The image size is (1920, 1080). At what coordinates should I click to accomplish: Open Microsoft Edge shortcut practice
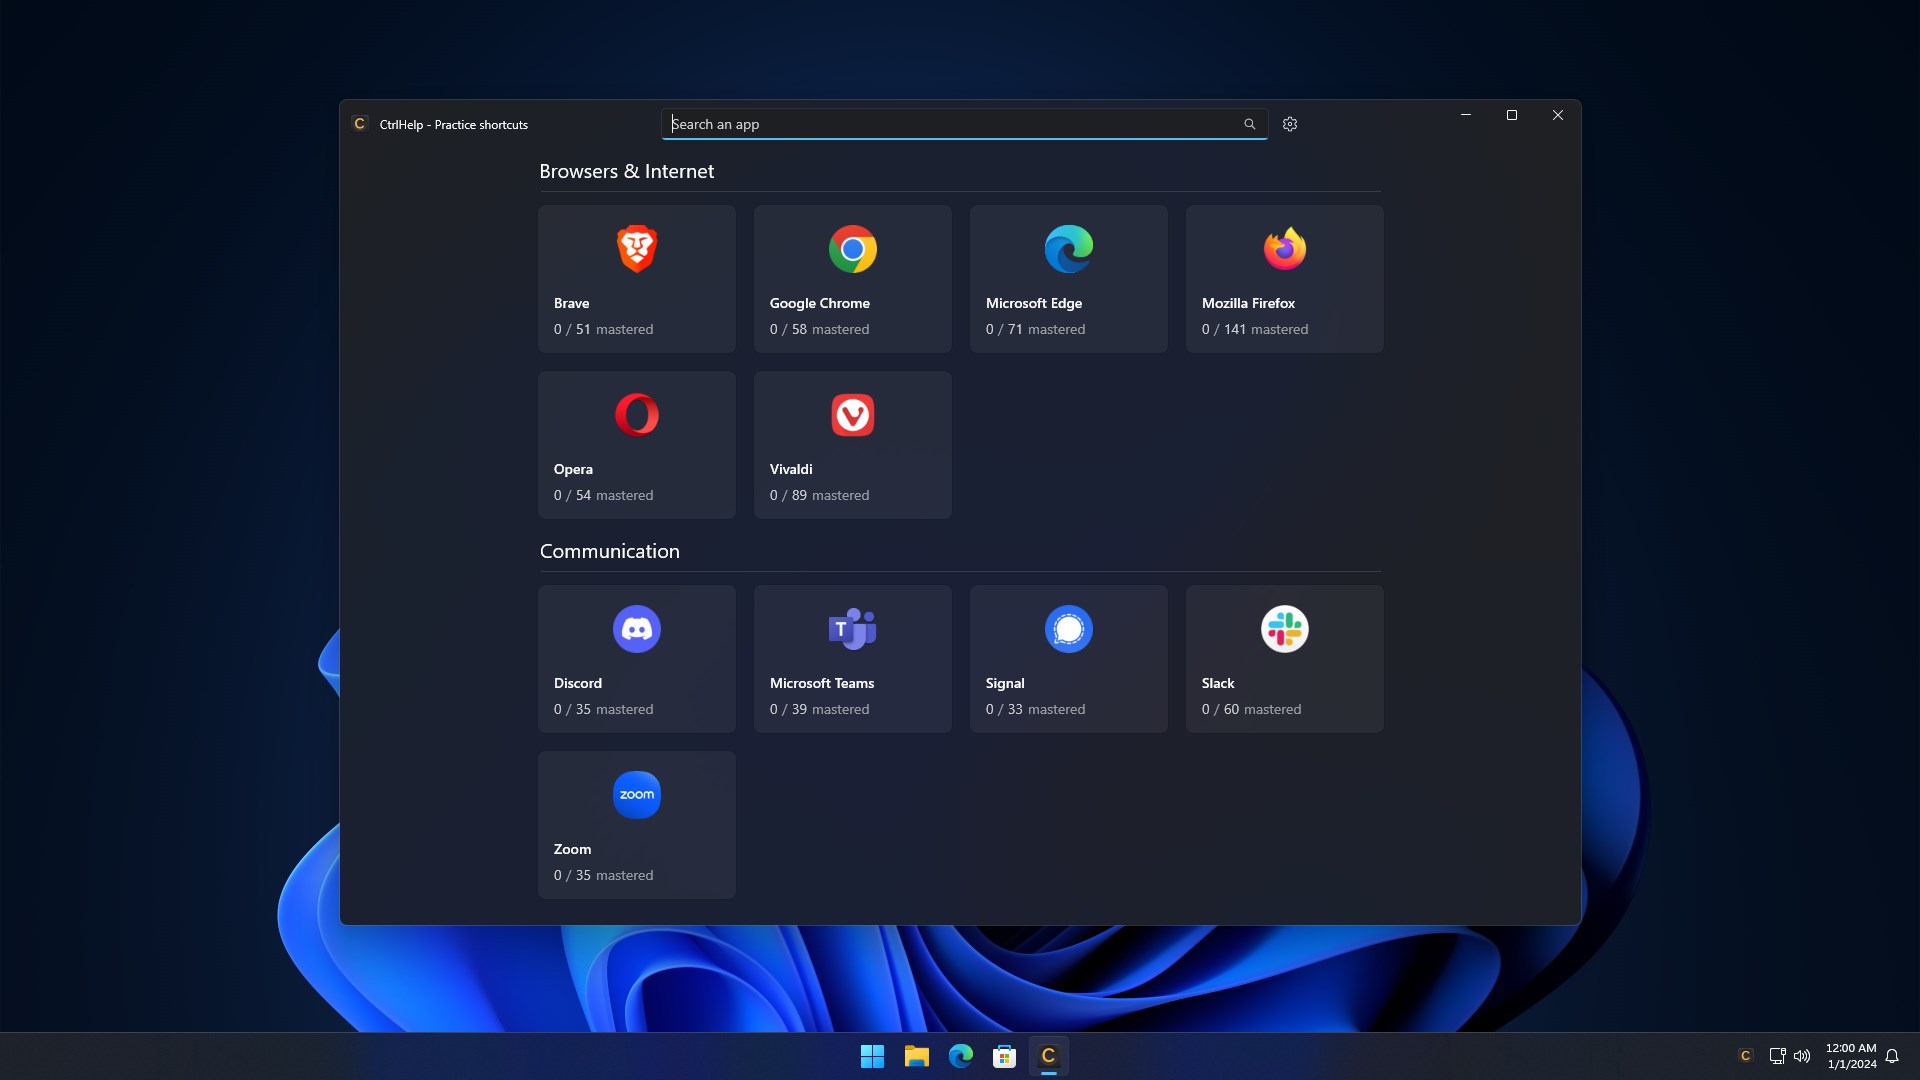click(x=1068, y=279)
